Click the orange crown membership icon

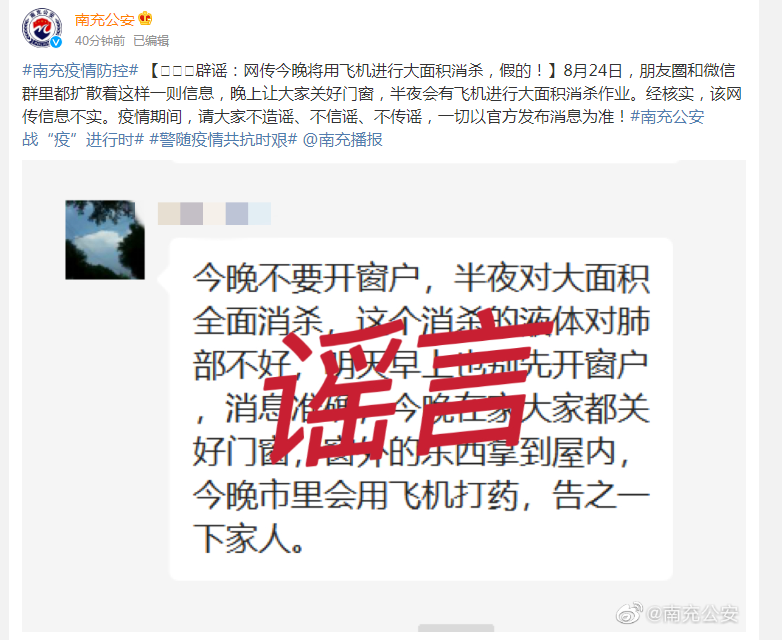pos(145,19)
